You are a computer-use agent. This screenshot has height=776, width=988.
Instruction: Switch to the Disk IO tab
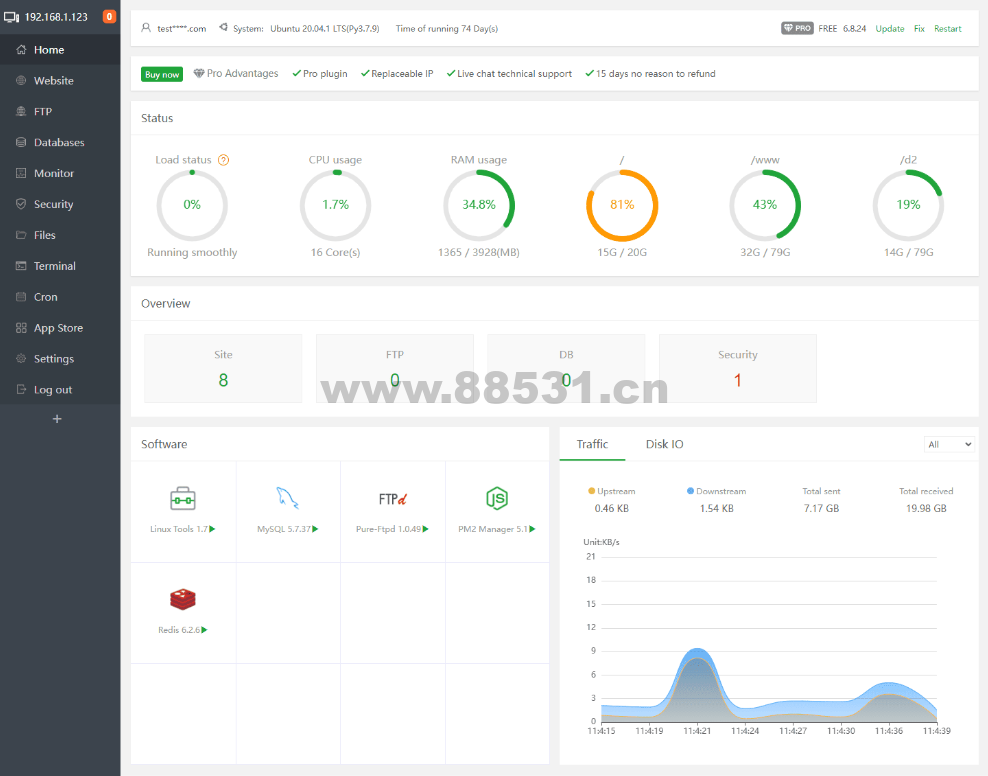pos(664,444)
